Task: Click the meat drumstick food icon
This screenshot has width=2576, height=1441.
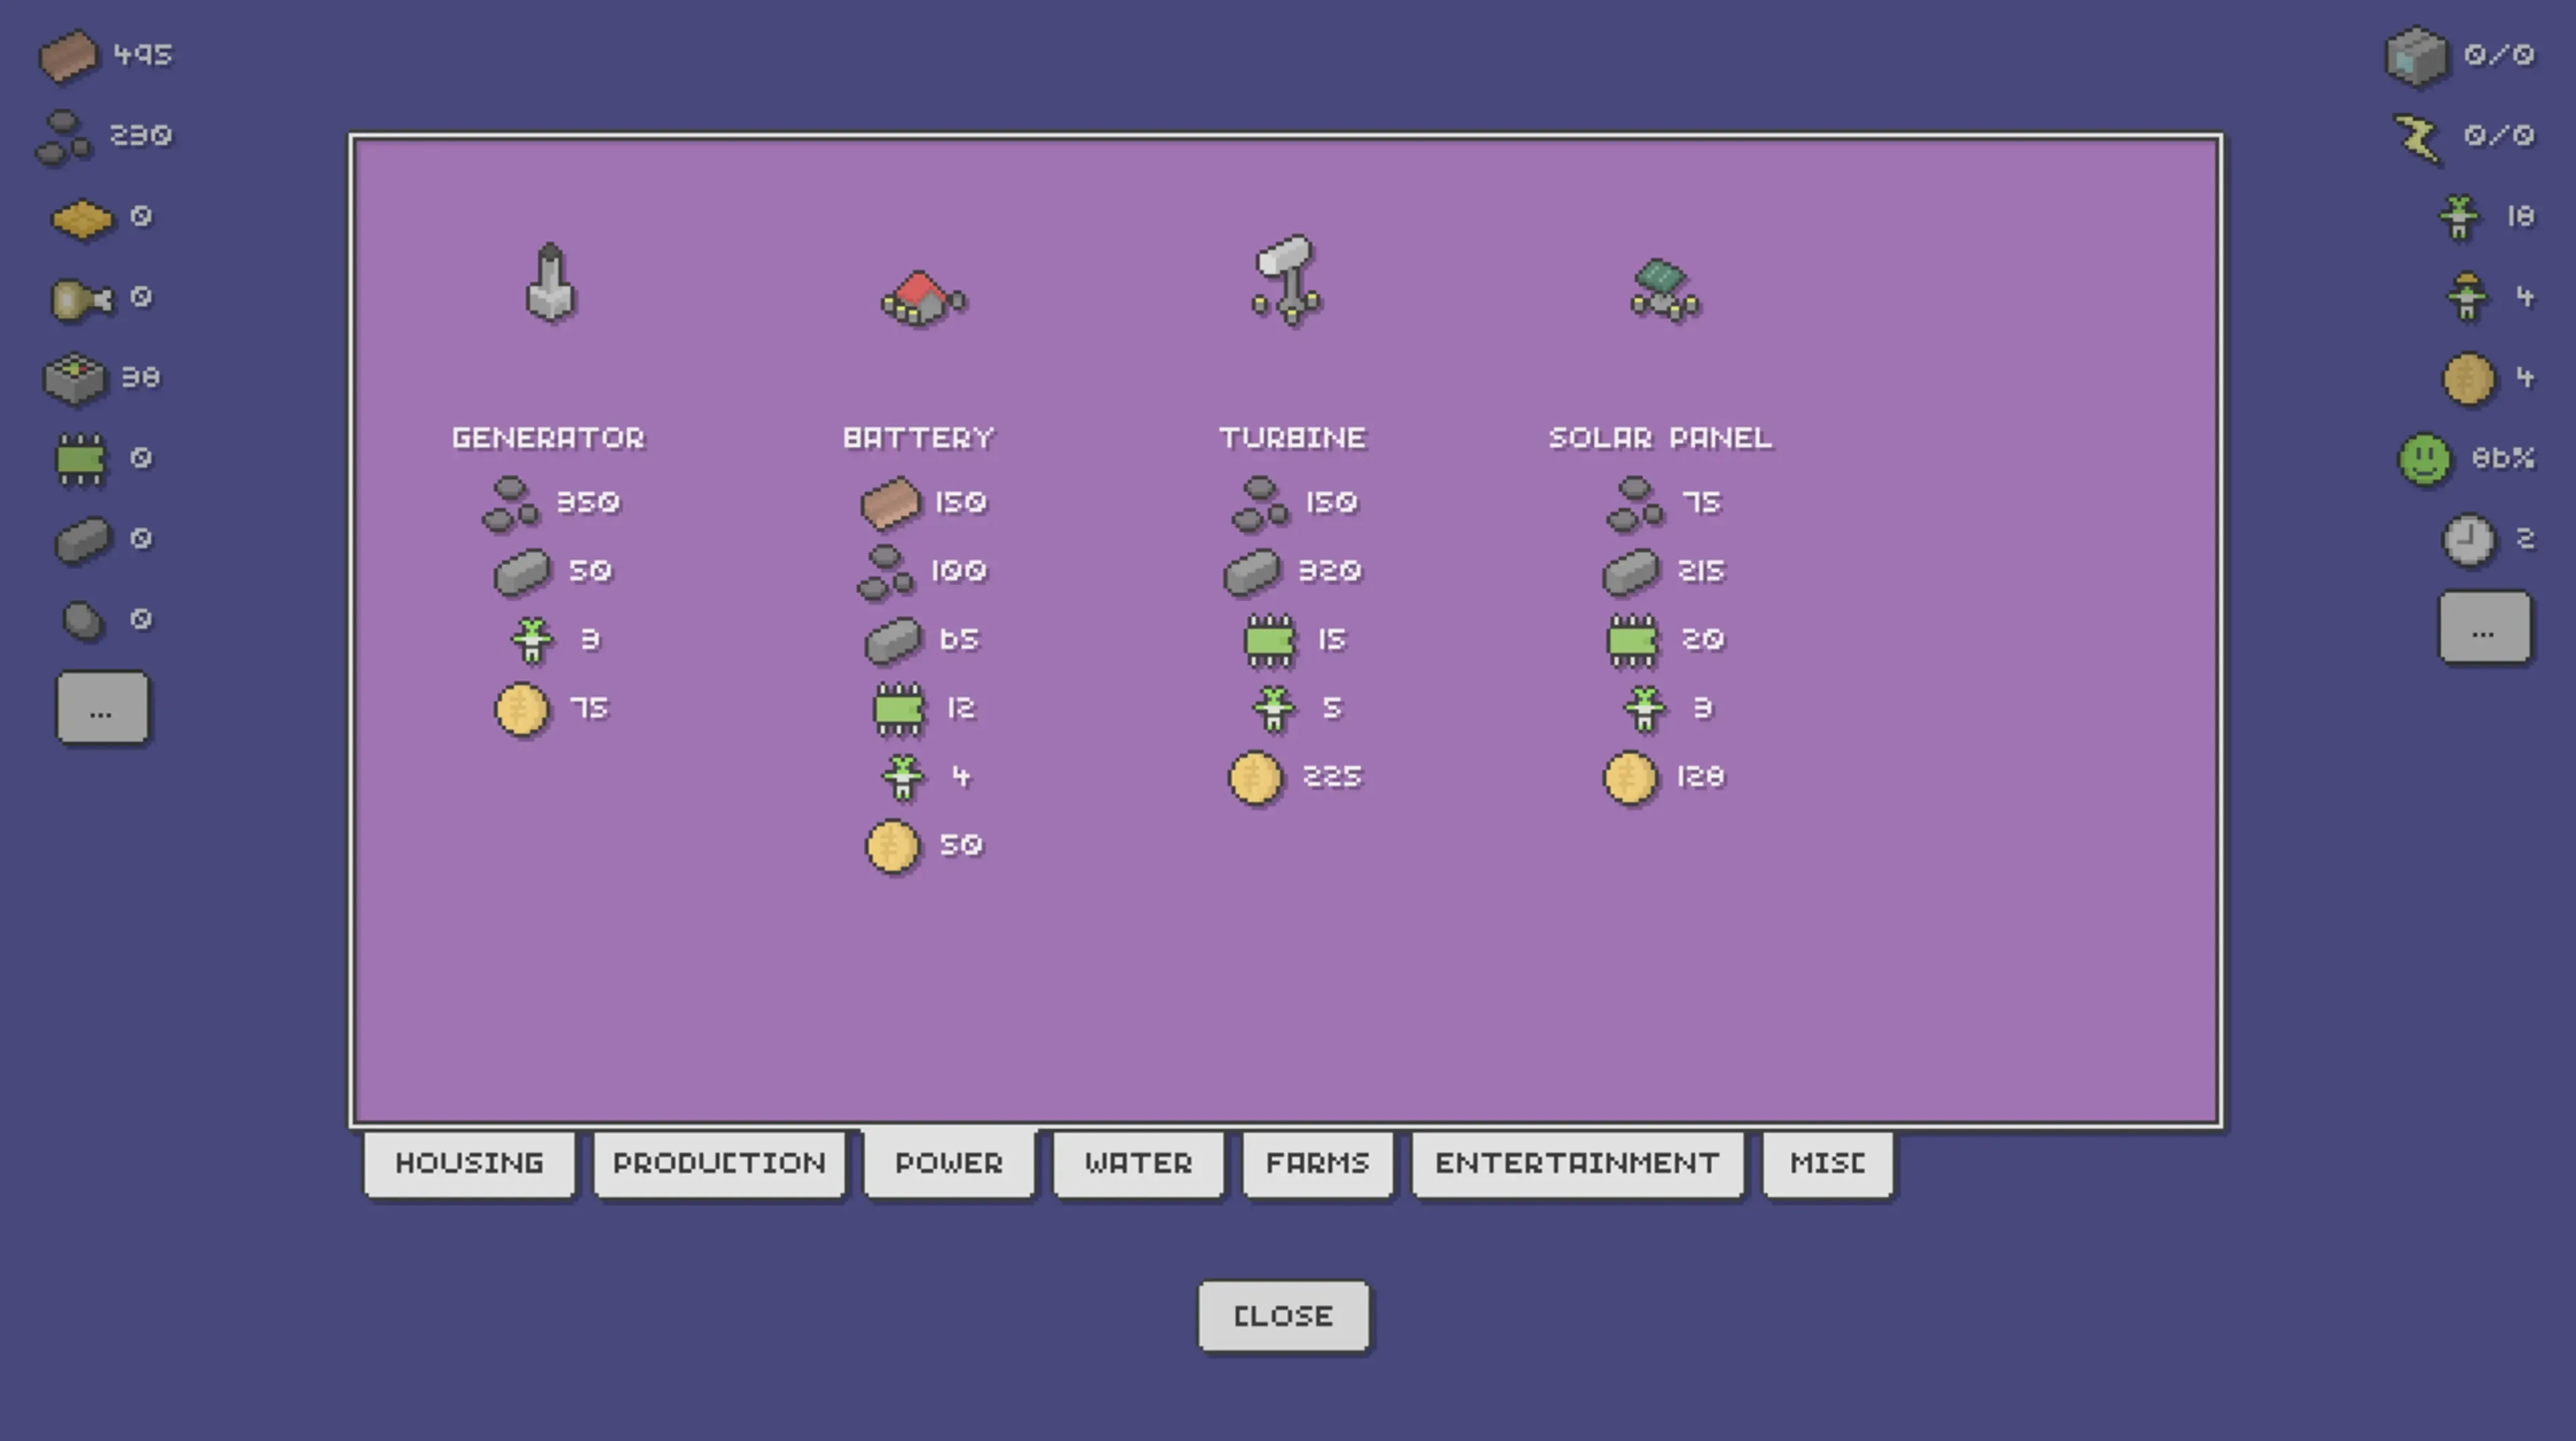Action: pos(82,299)
